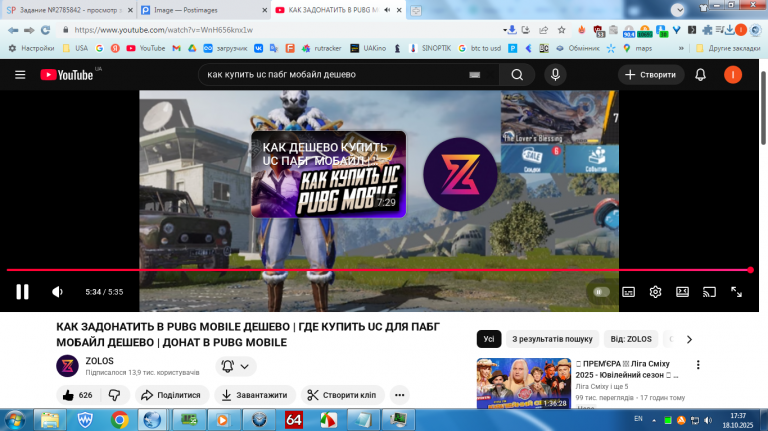Click the EN language indicator in tray

pos(638,419)
